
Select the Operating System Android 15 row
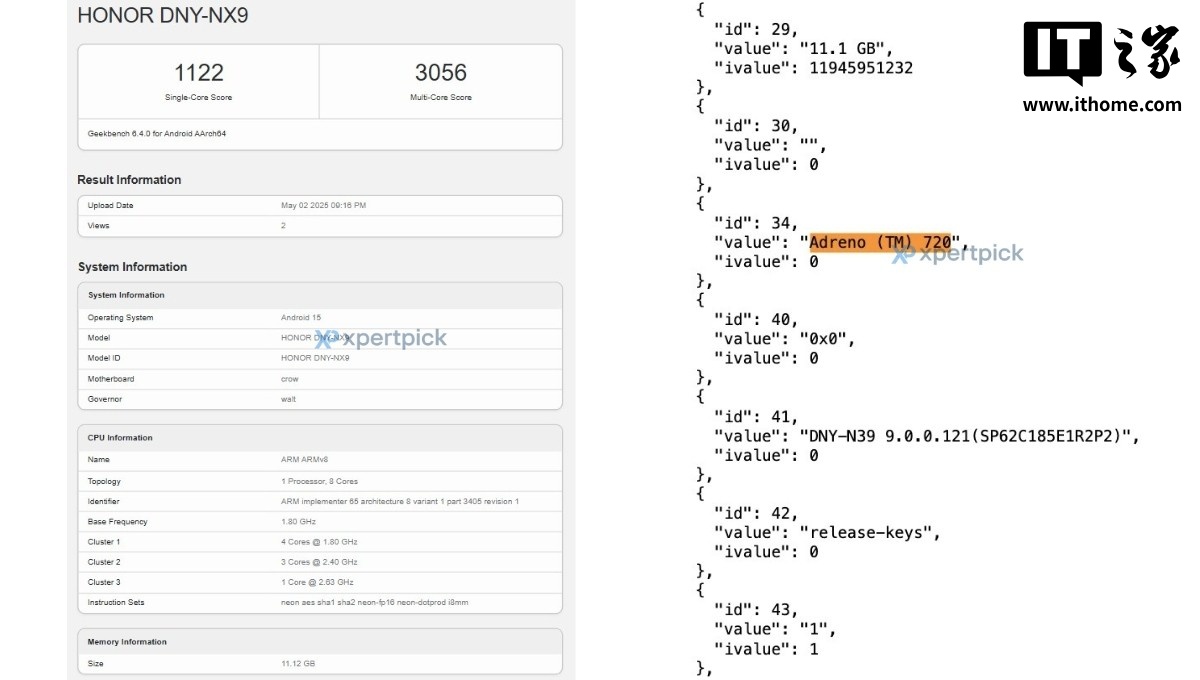(x=319, y=317)
